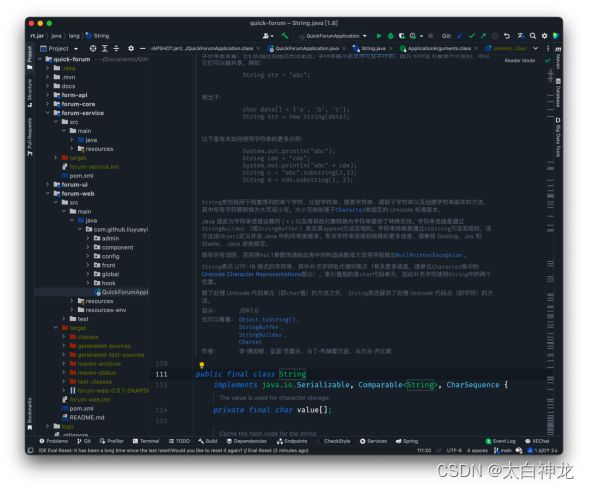The image size is (589, 489).
Task: Click the UTF-8 encoding status widget
Action: click(454, 450)
